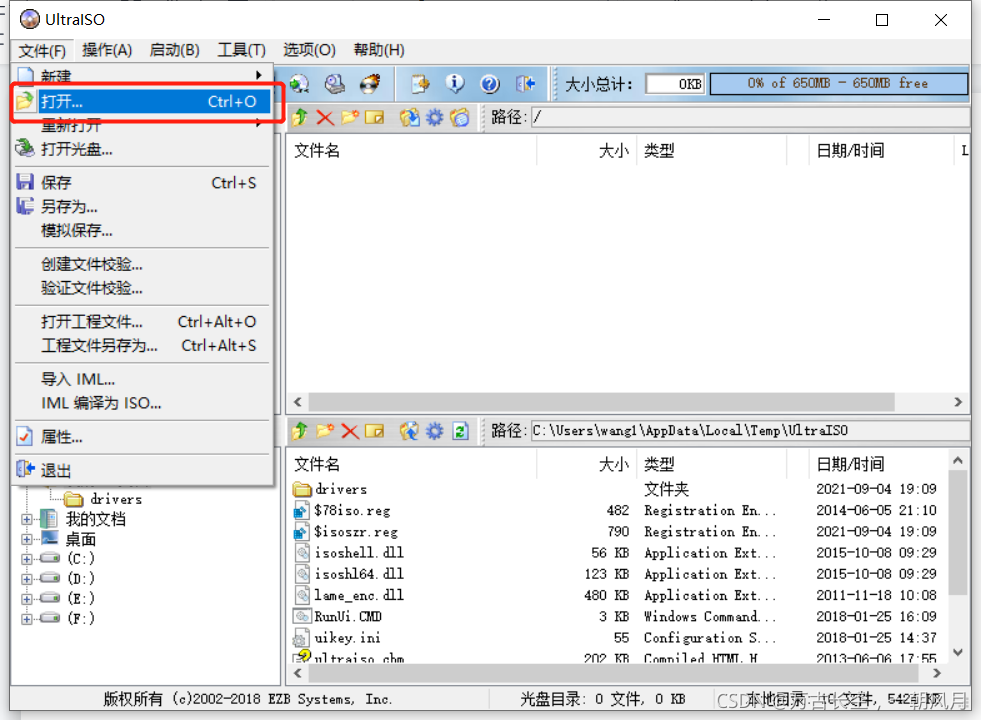Expand the (C:) drive node
The height and width of the screenshot is (720, 981).
click(x=26, y=559)
